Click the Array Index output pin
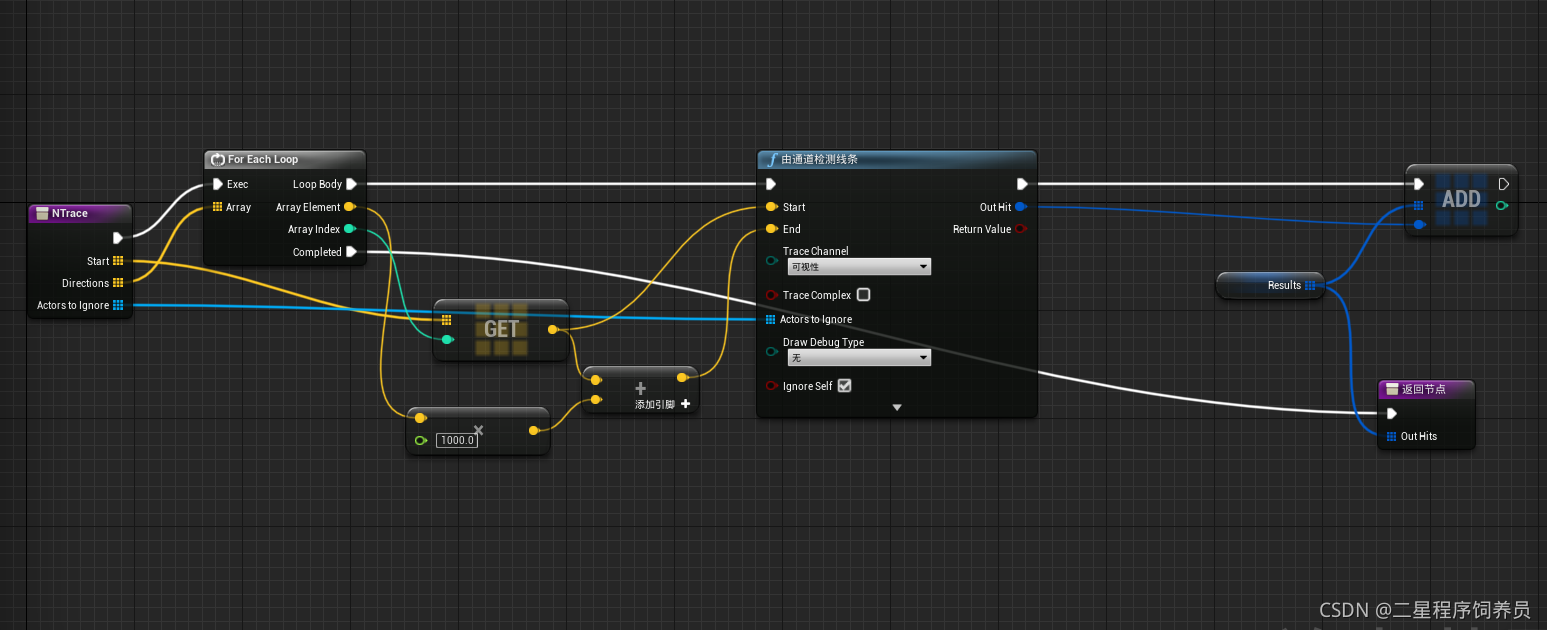This screenshot has width=1547, height=630. pyautogui.click(x=349, y=229)
